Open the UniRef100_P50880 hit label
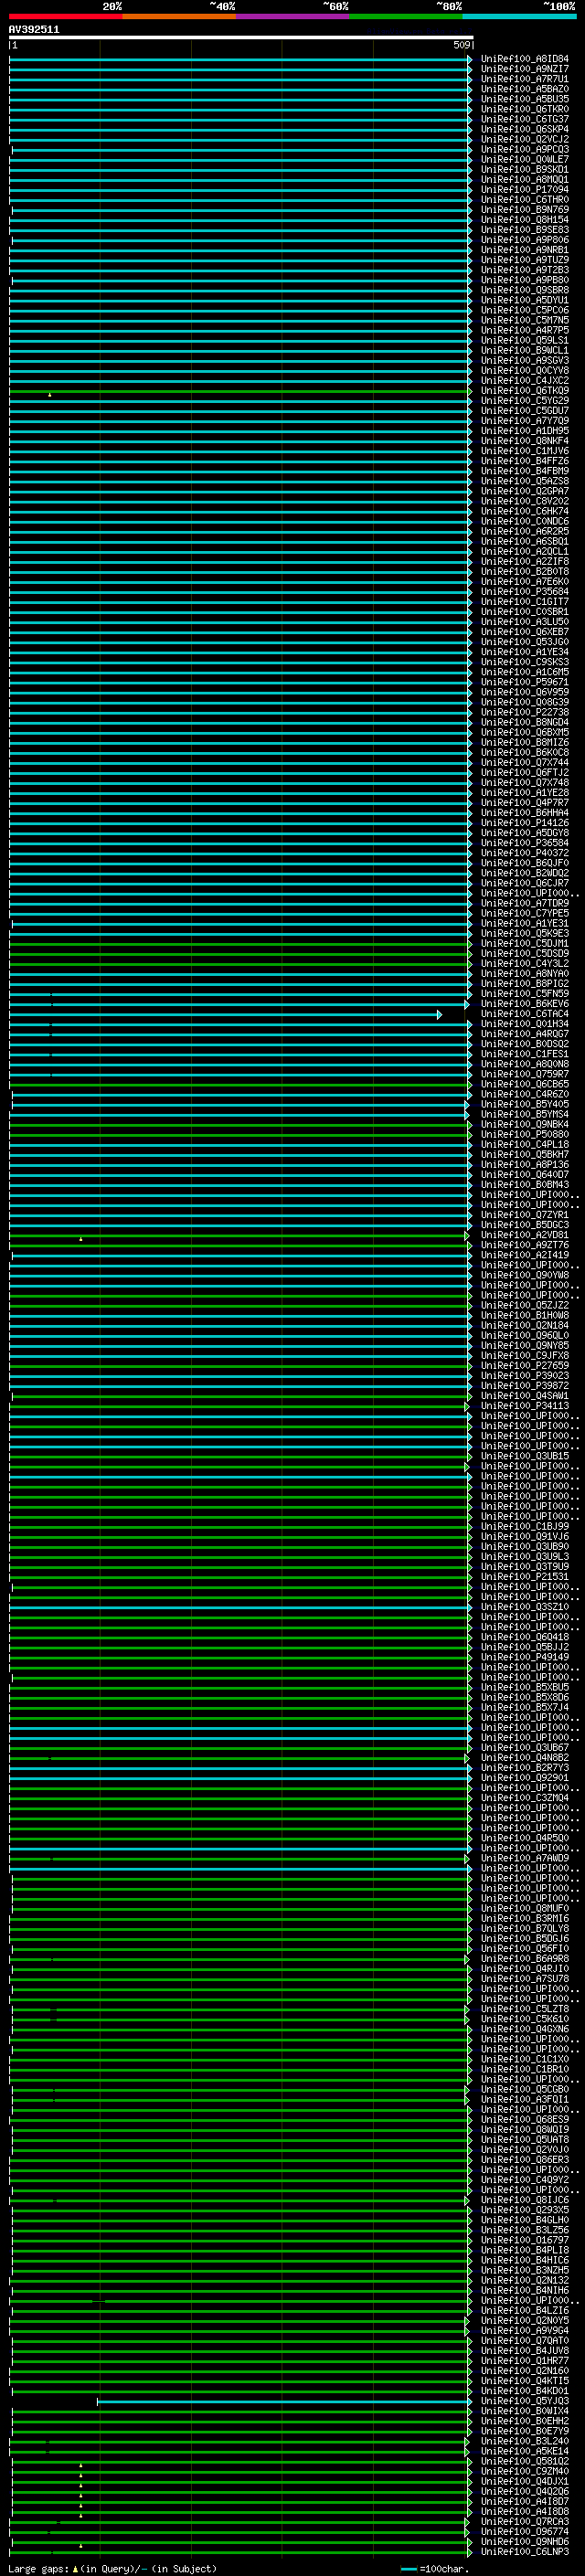585x2576 pixels. click(x=524, y=1135)
